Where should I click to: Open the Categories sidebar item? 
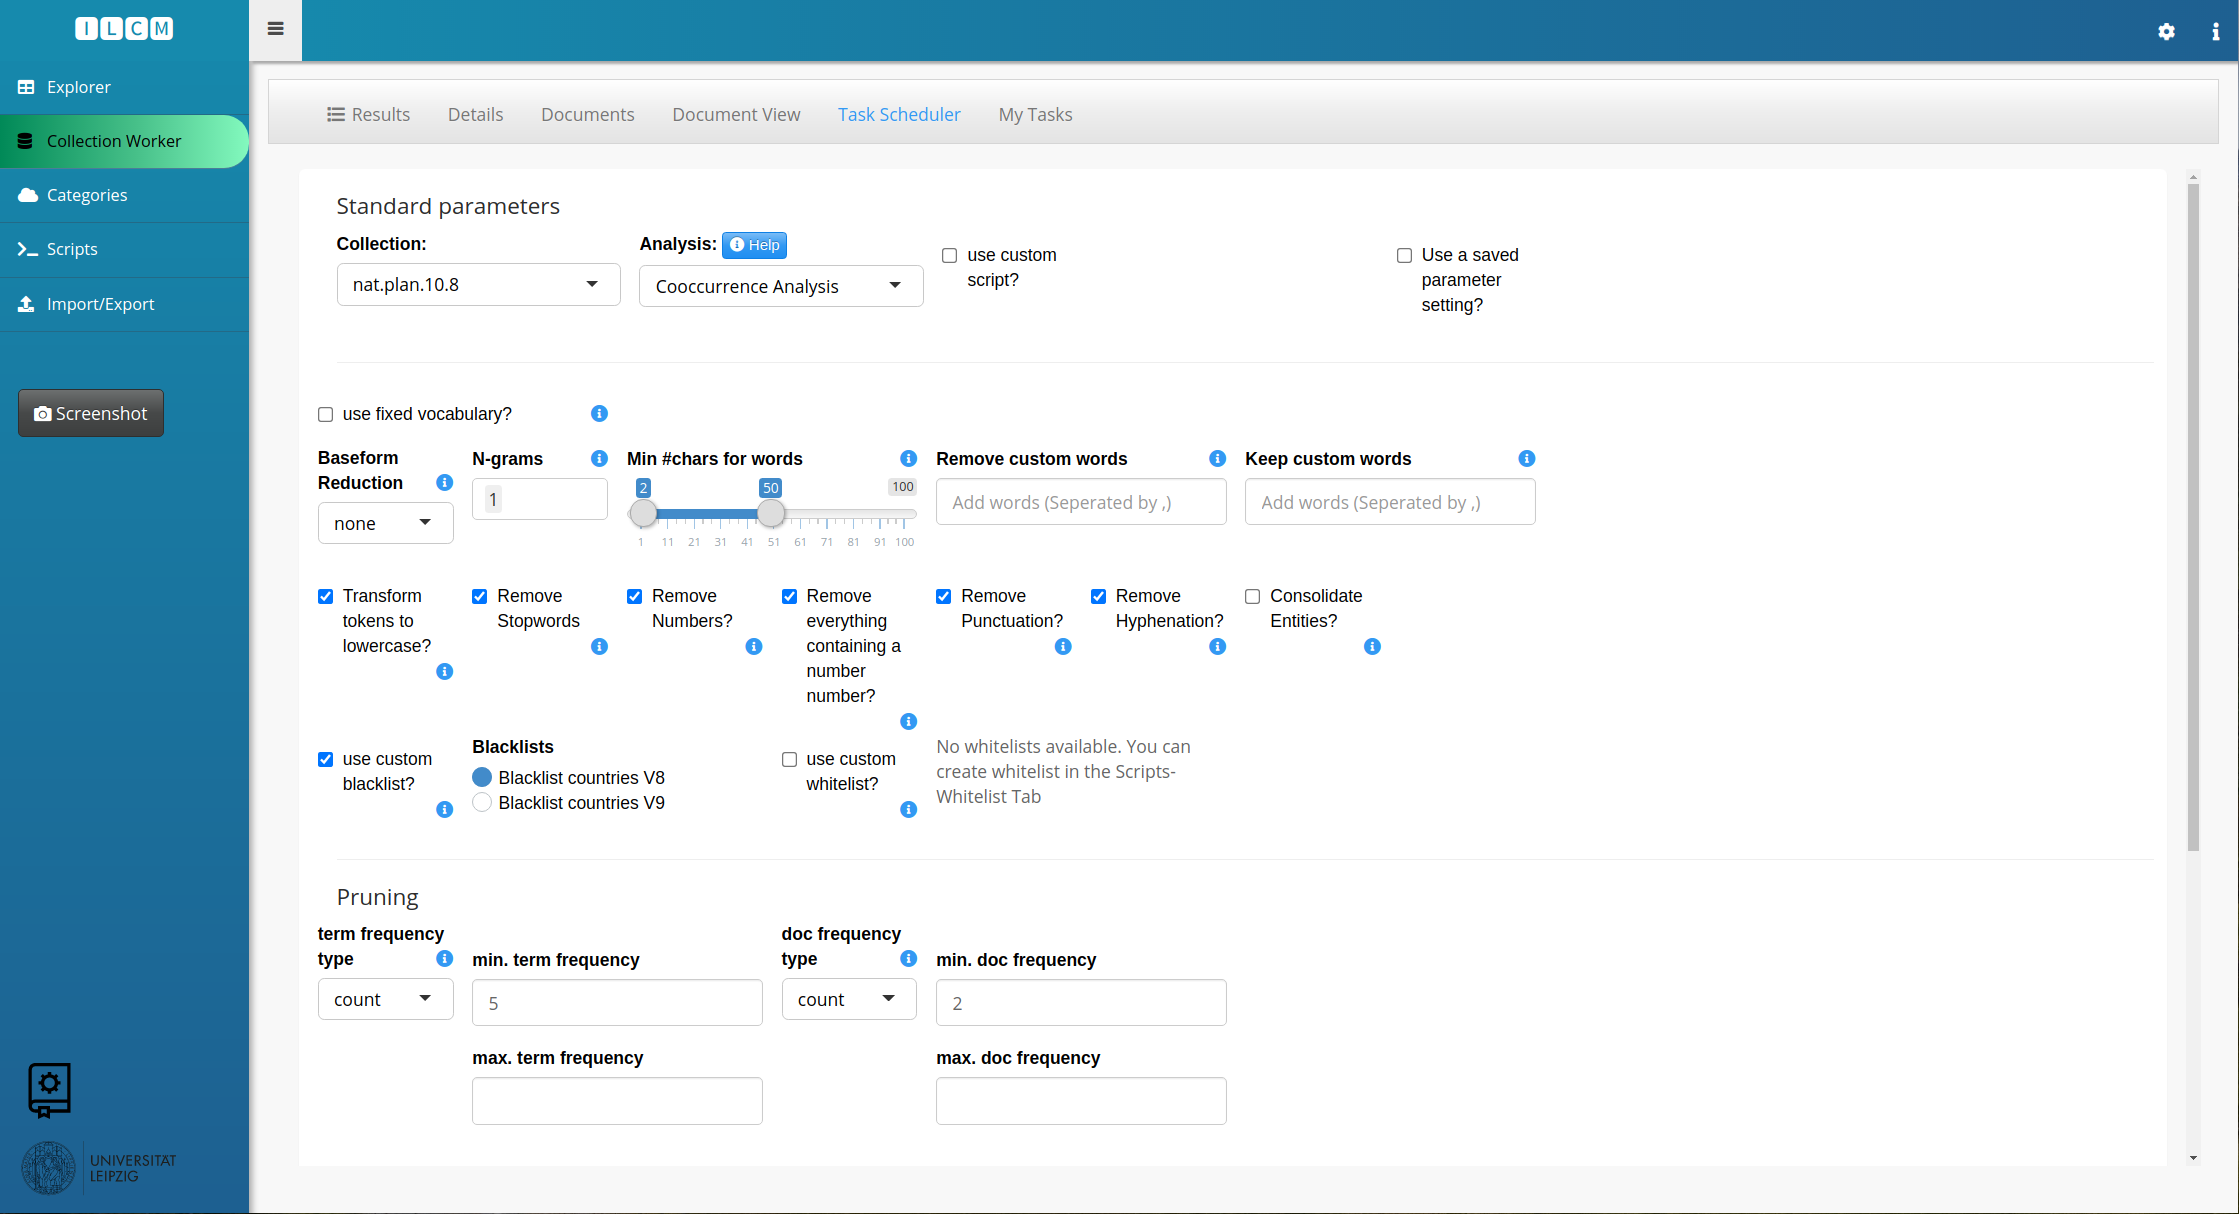coord(87,195)
